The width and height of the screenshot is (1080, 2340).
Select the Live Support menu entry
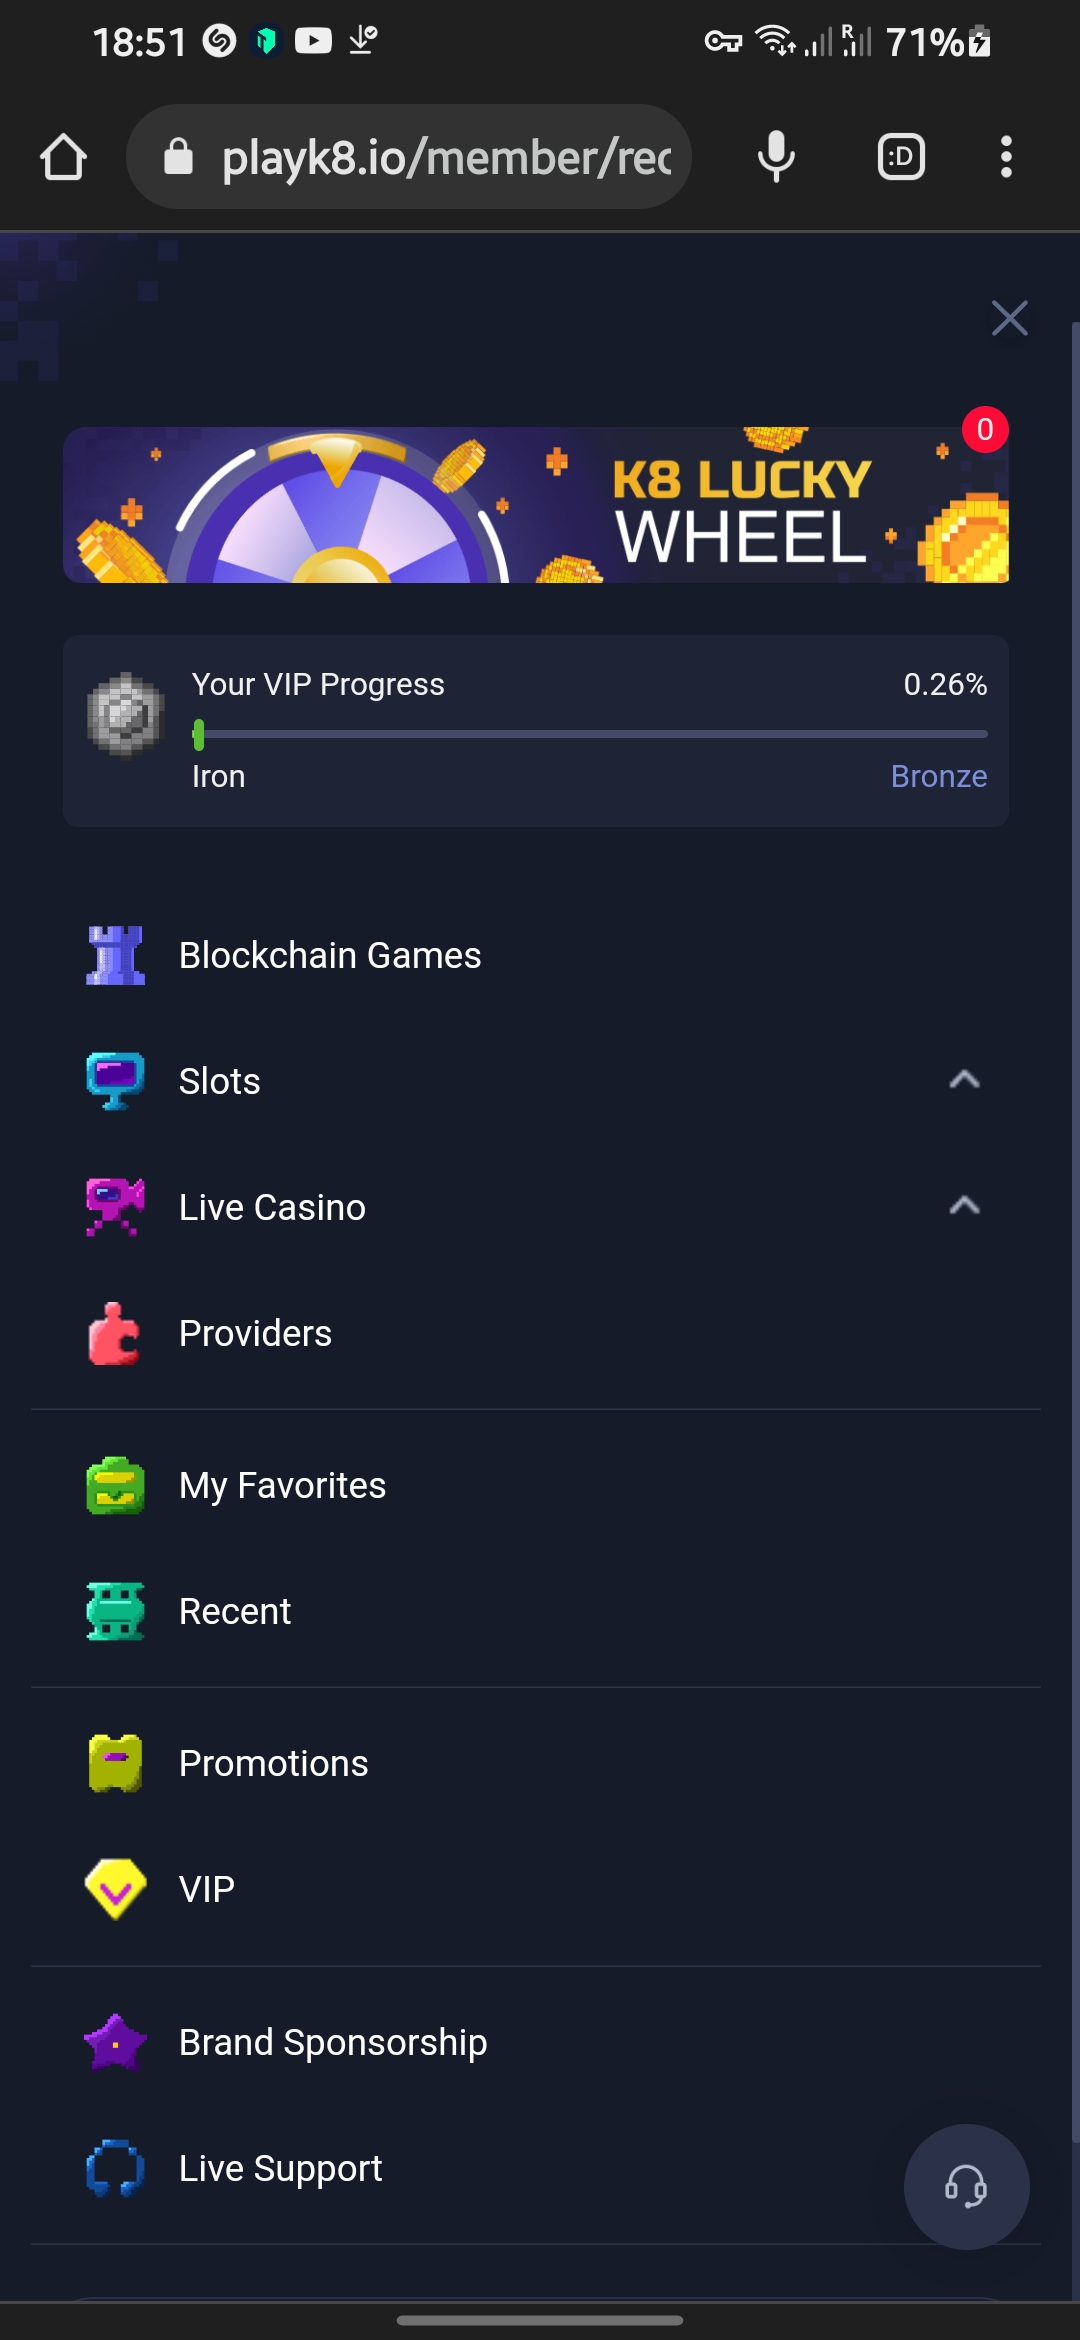click(280, 2168)
